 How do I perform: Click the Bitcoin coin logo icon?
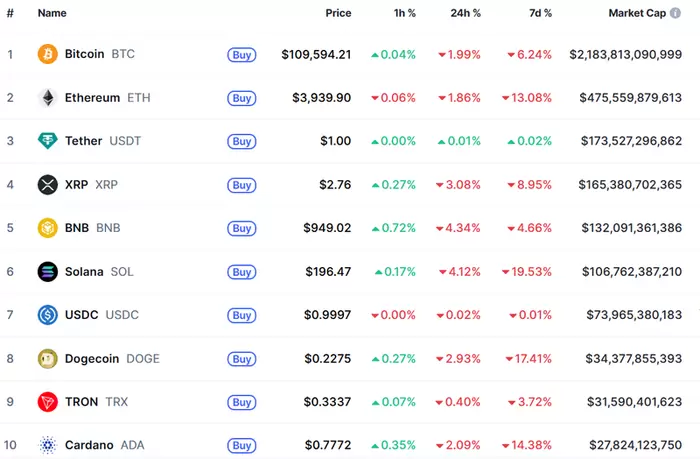click(x=47, y=54)
